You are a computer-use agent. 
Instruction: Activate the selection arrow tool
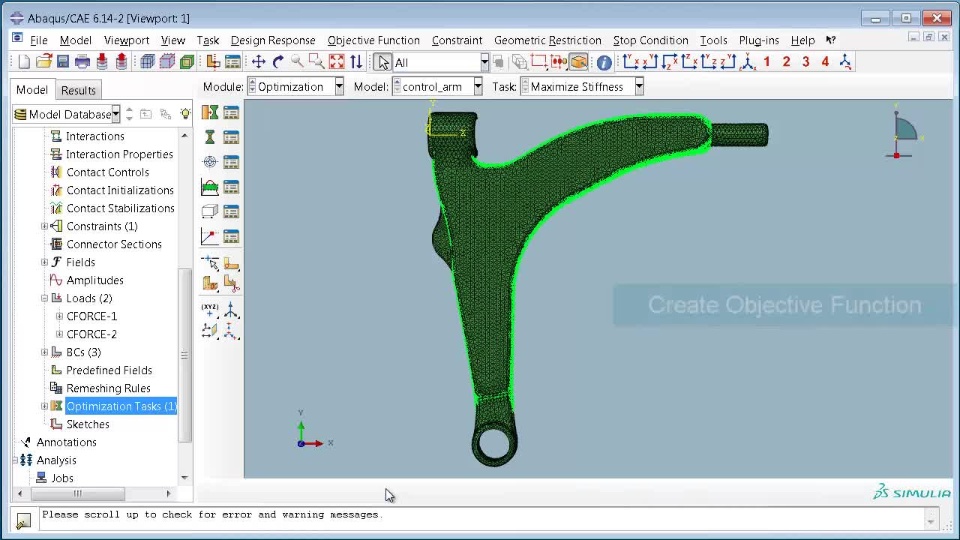tap(383, 62)
